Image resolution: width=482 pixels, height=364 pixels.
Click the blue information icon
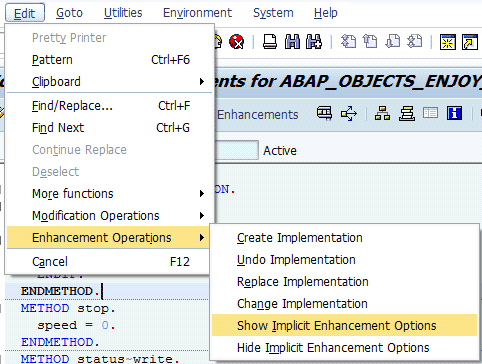(454, 113)
